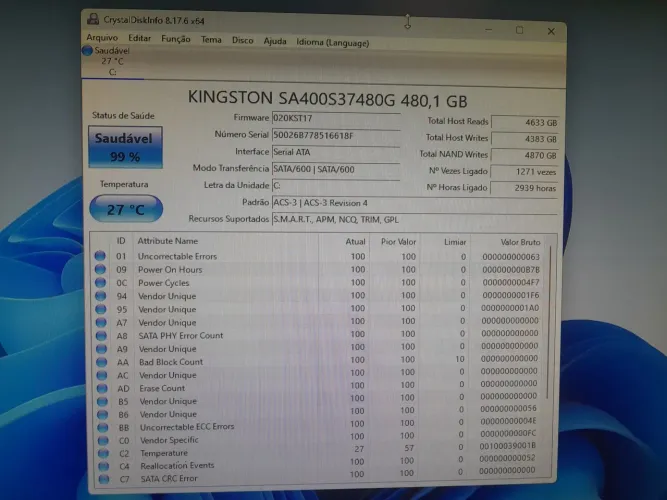Click status orb for ID A9 row
The height and width of the screenshot is (500, 667).
coord(102,349)
